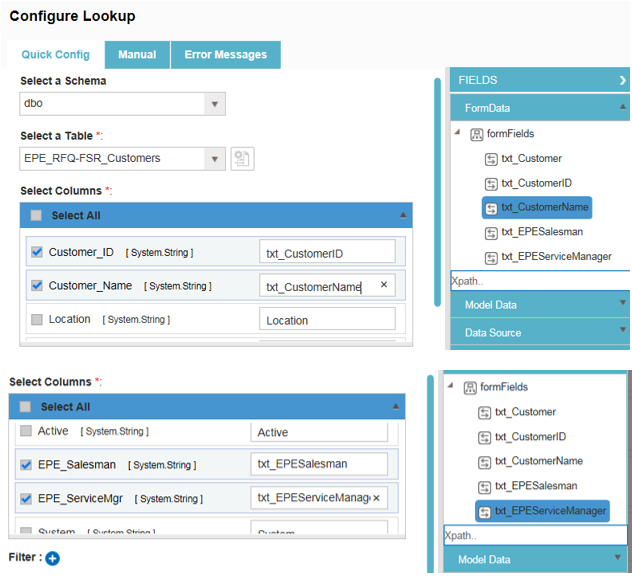The image size is (632, 577).
Task: Open the Select a Schema dropdown
Action: [x=215, y=104]
